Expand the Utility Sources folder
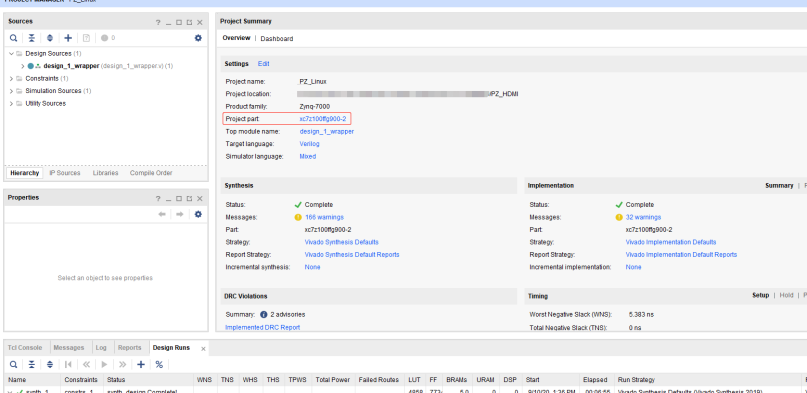This screenshot has width=807, height=393. tap(11, 103)
